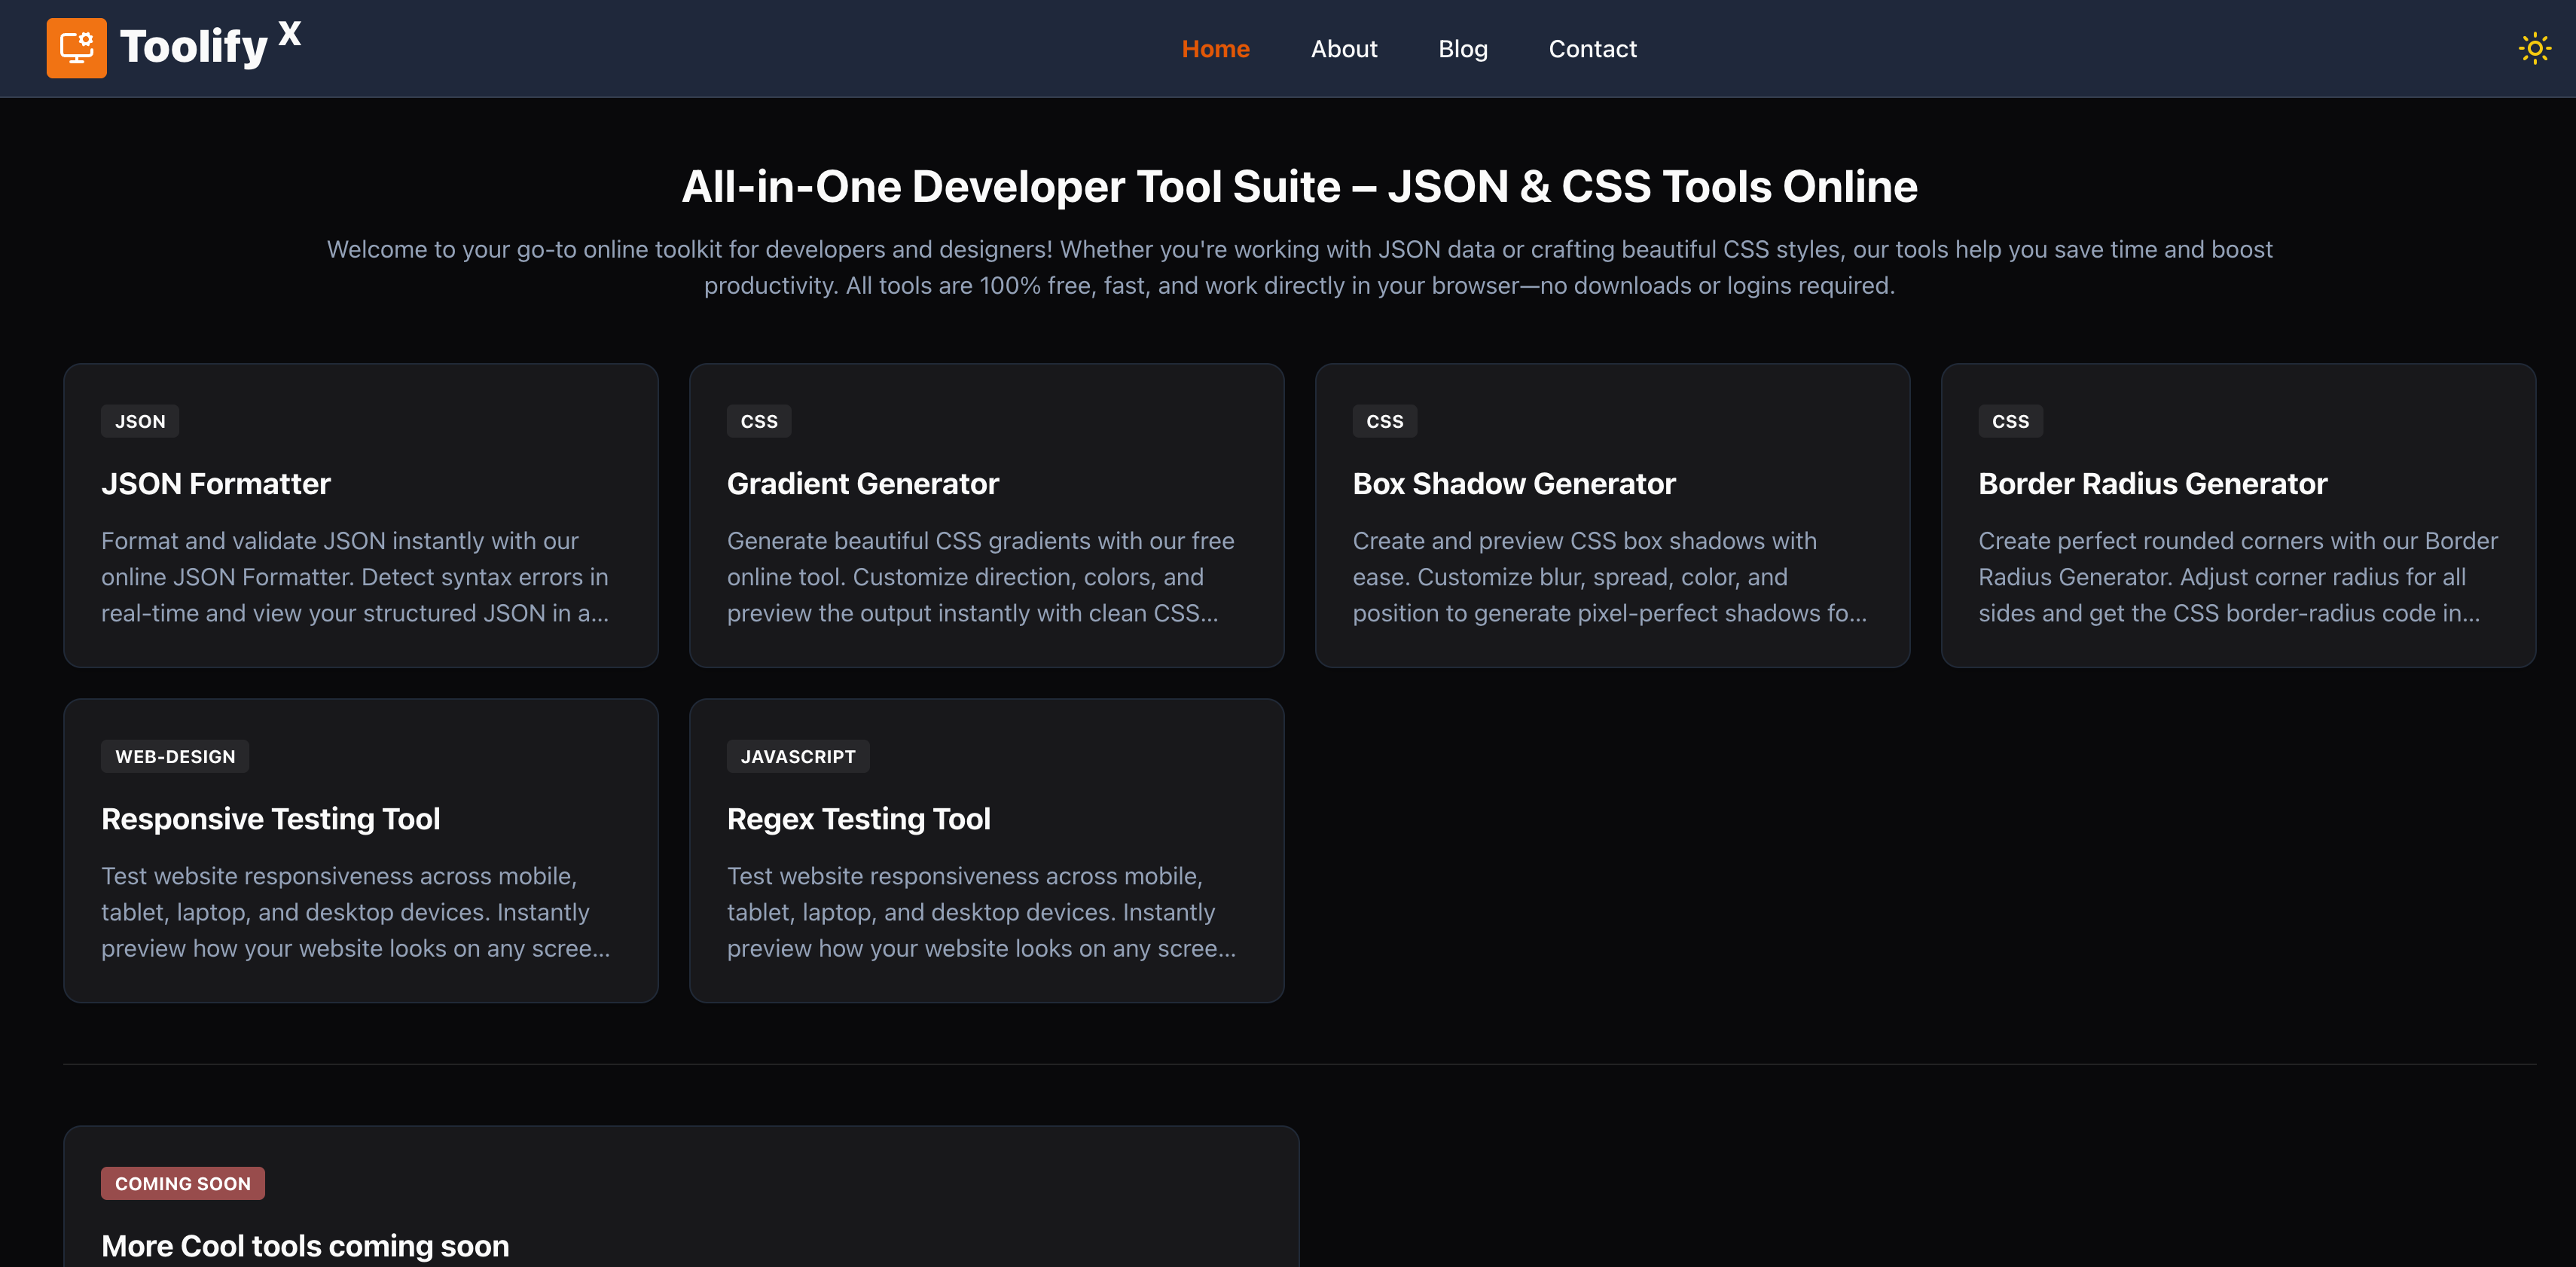Click the Responsive Testing Tool description text
This screenshot has width=2576, height=1267.
(x=355, y=912)
